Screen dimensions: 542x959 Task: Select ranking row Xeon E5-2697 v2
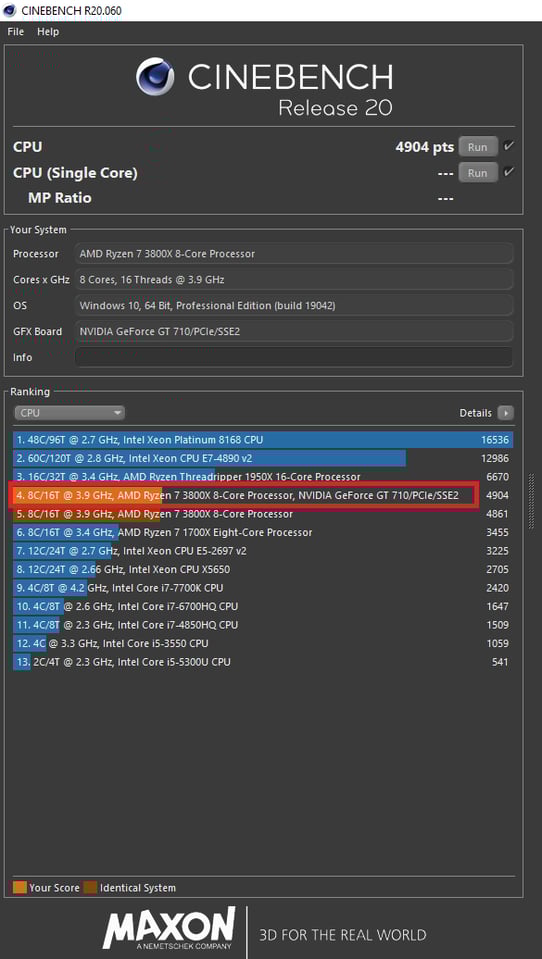coord(263,551)
